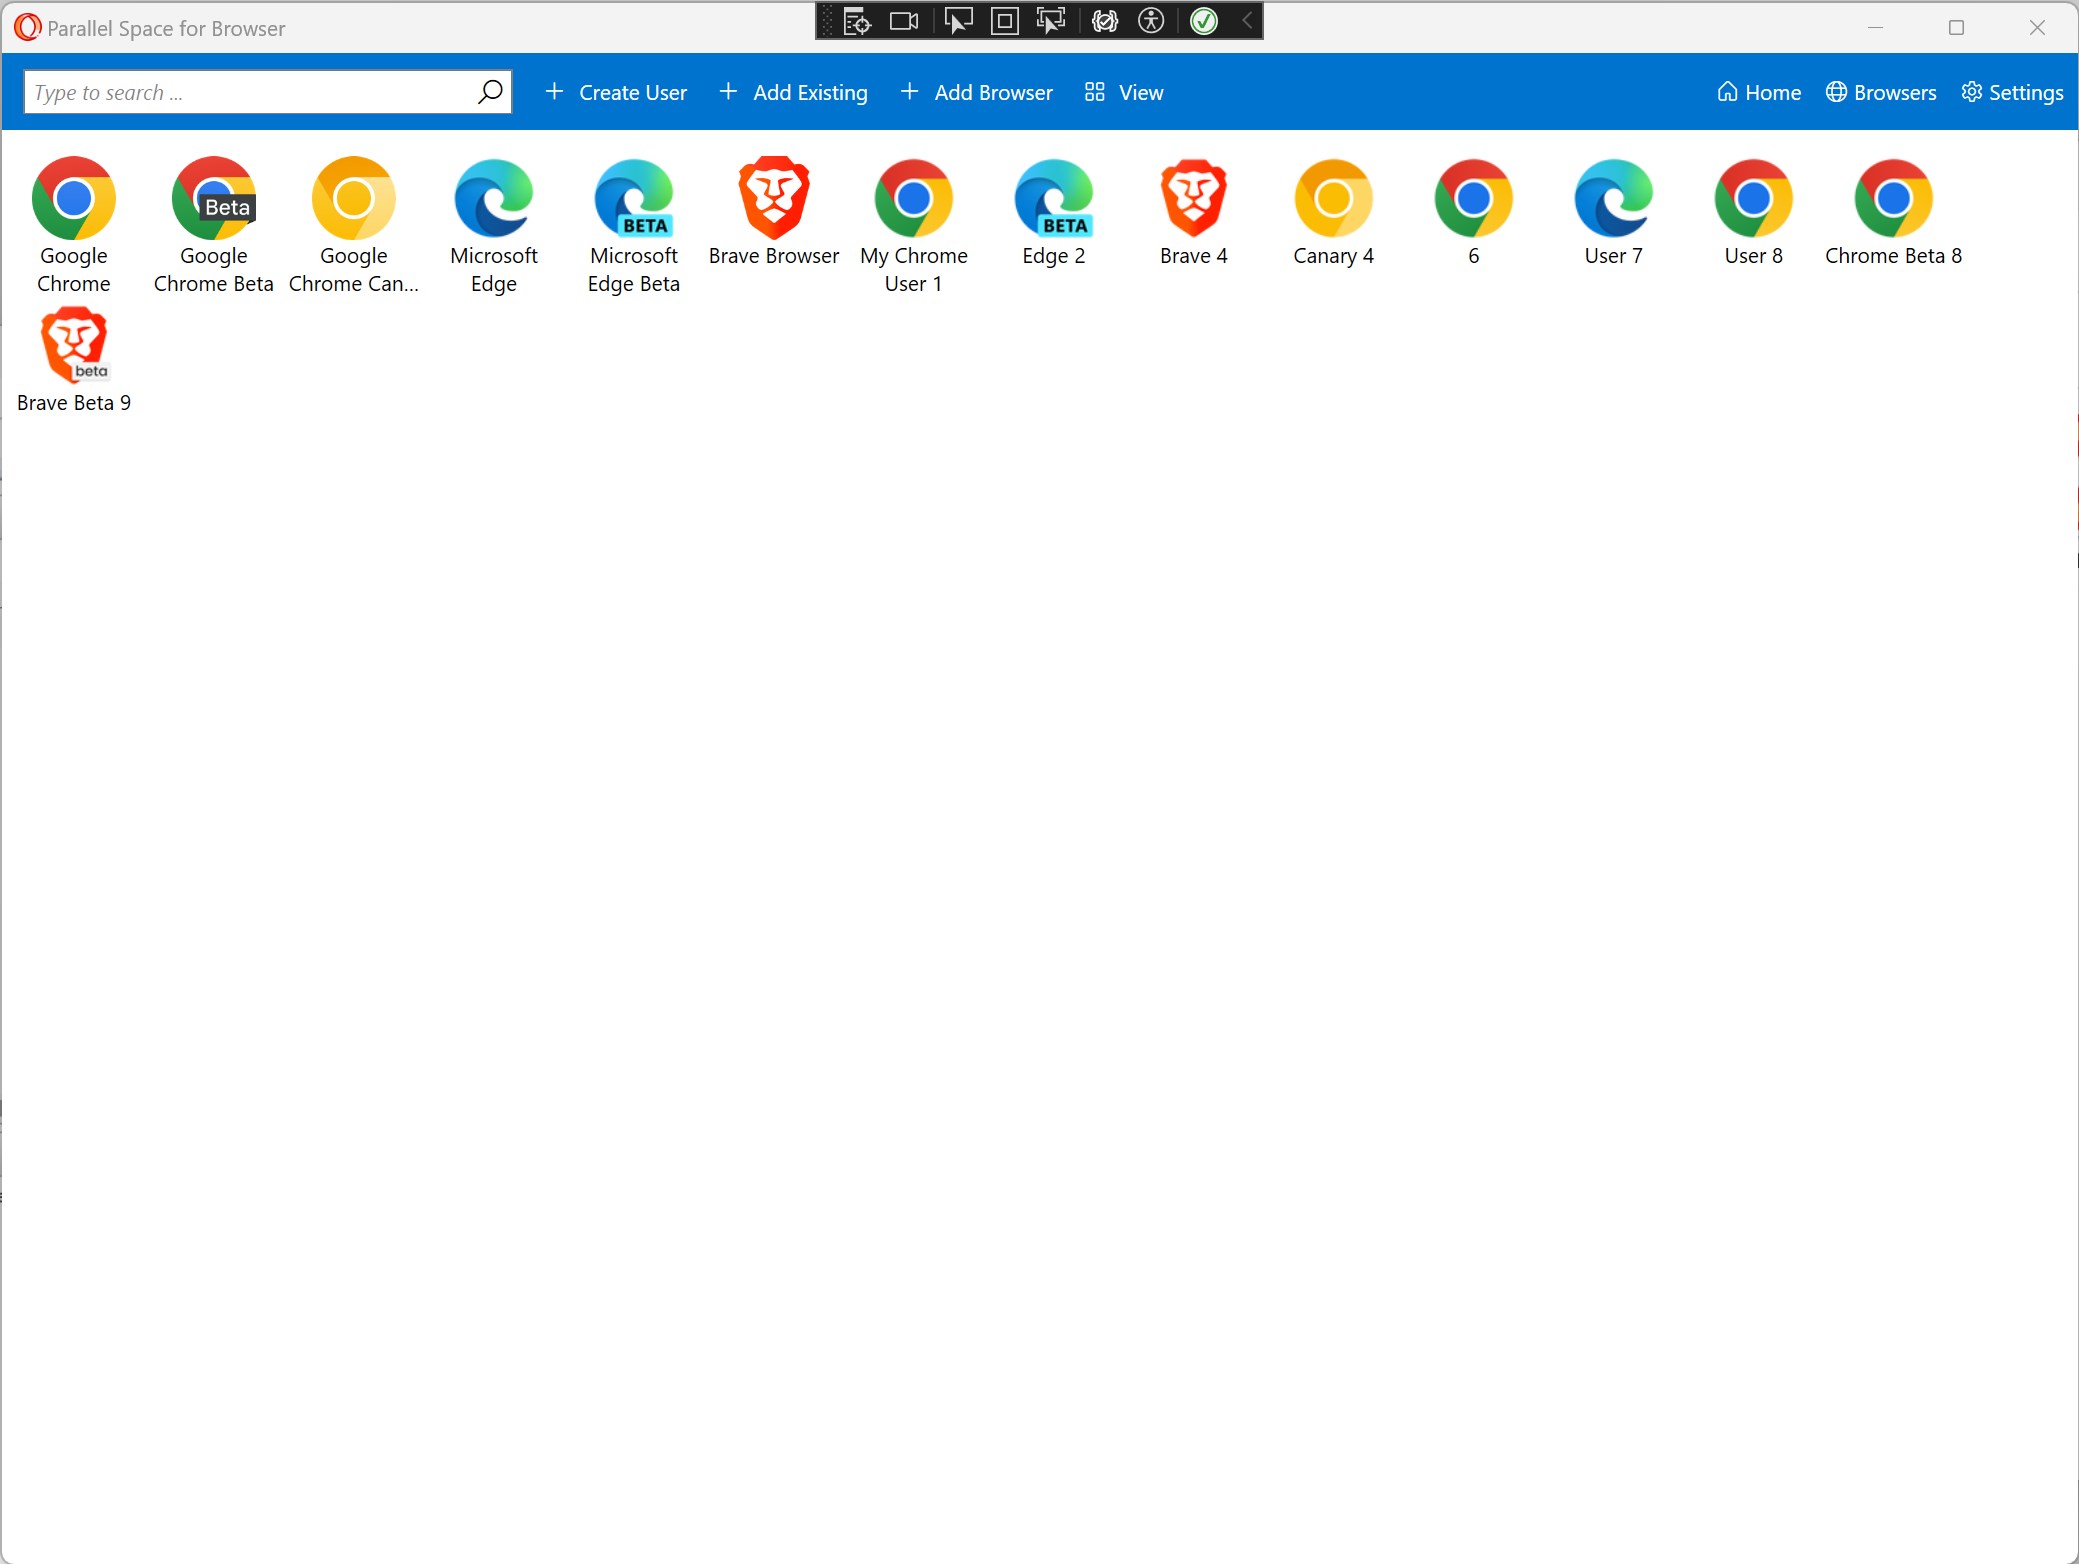
Task: Expand the View layout options
Action: tap(1124, 93)
